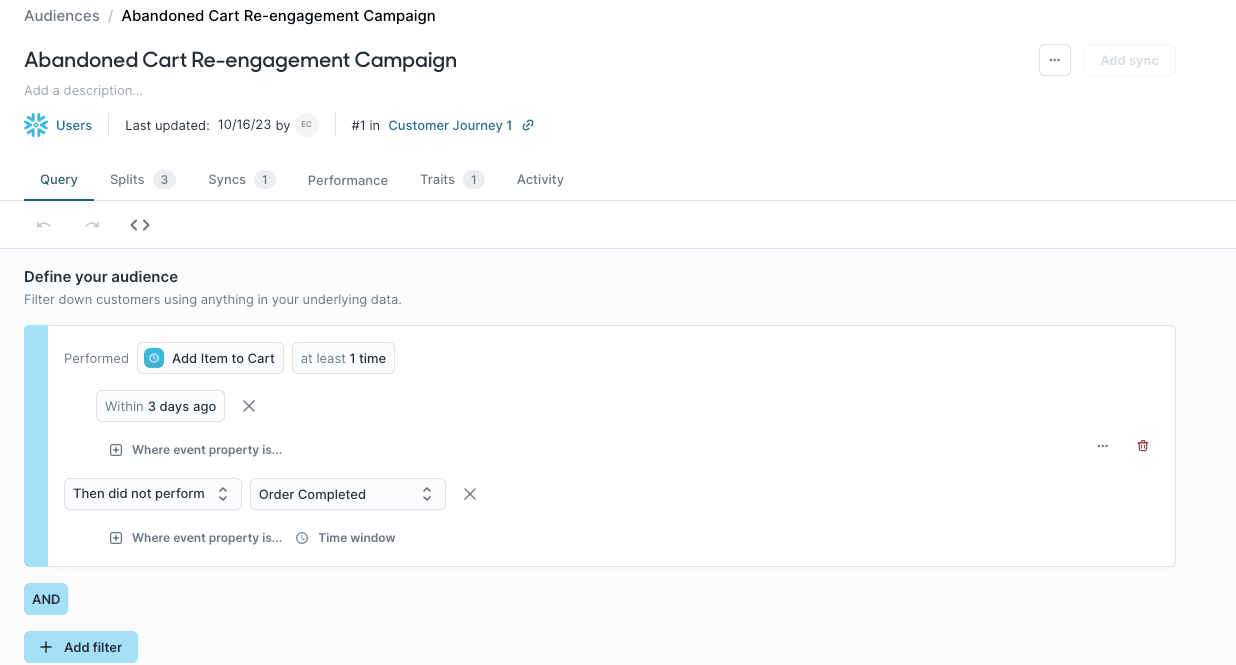The image size is (1236, 665).
Task: Open the Then did not perform dropdown
Action: click(x=152, y=493)
